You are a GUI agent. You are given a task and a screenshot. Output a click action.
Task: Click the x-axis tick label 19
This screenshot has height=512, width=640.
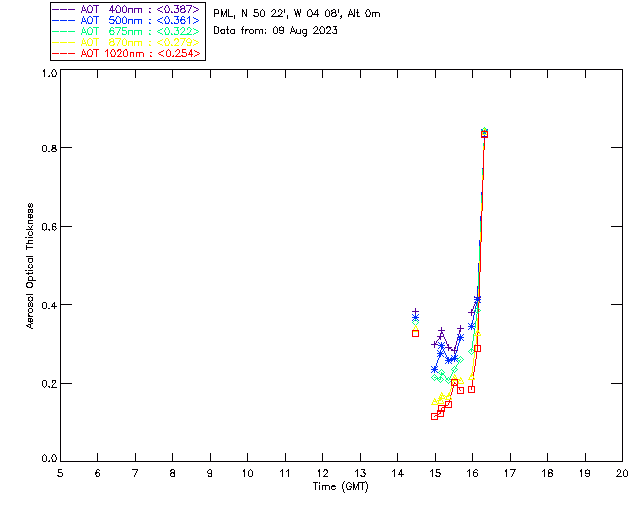(585, 473)
